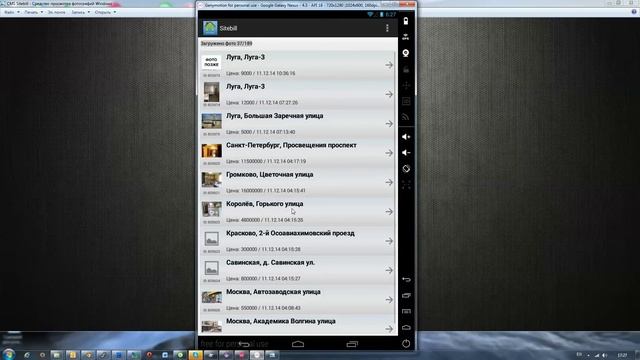Open Genymotion GPS widget
Viewport: 640px width, 360px height.
406,37
